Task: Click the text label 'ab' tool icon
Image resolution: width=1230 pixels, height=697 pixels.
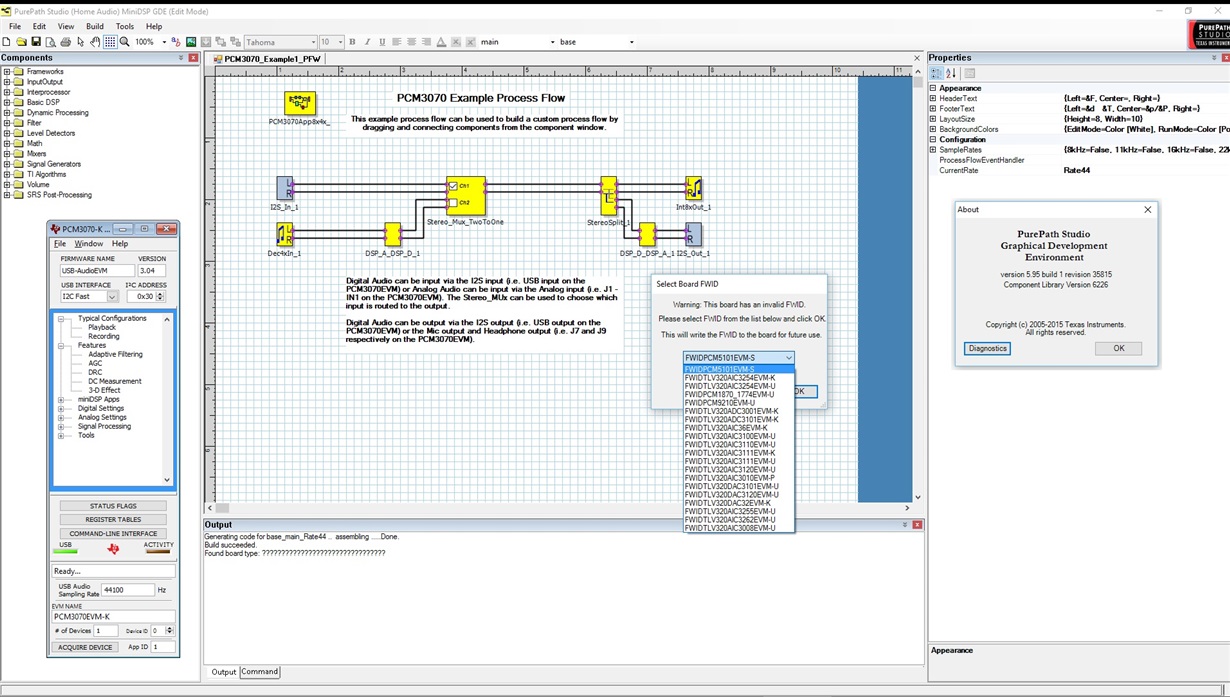Action: (175, 42)
